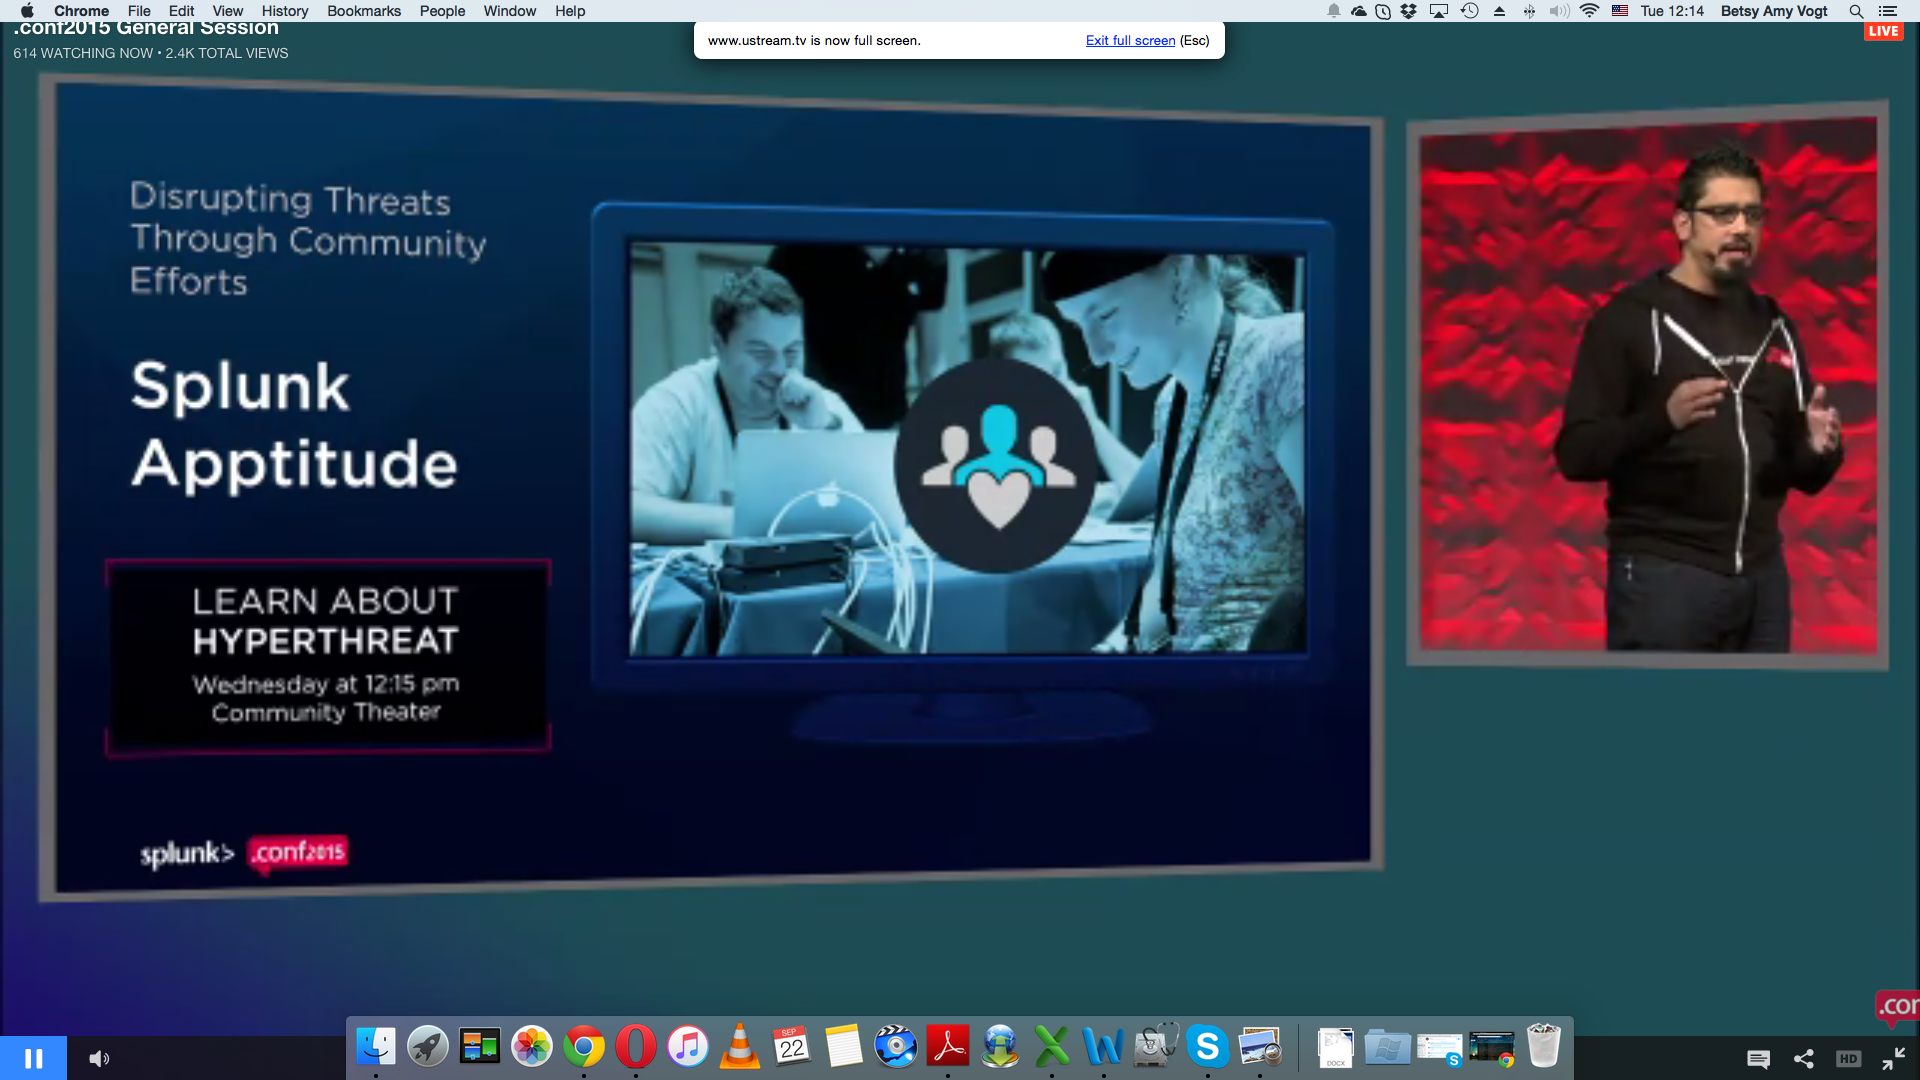Viewport: 1920px width, 1080px height.
Task: Open the Trash in the dock
Action: point(1543,1046)
